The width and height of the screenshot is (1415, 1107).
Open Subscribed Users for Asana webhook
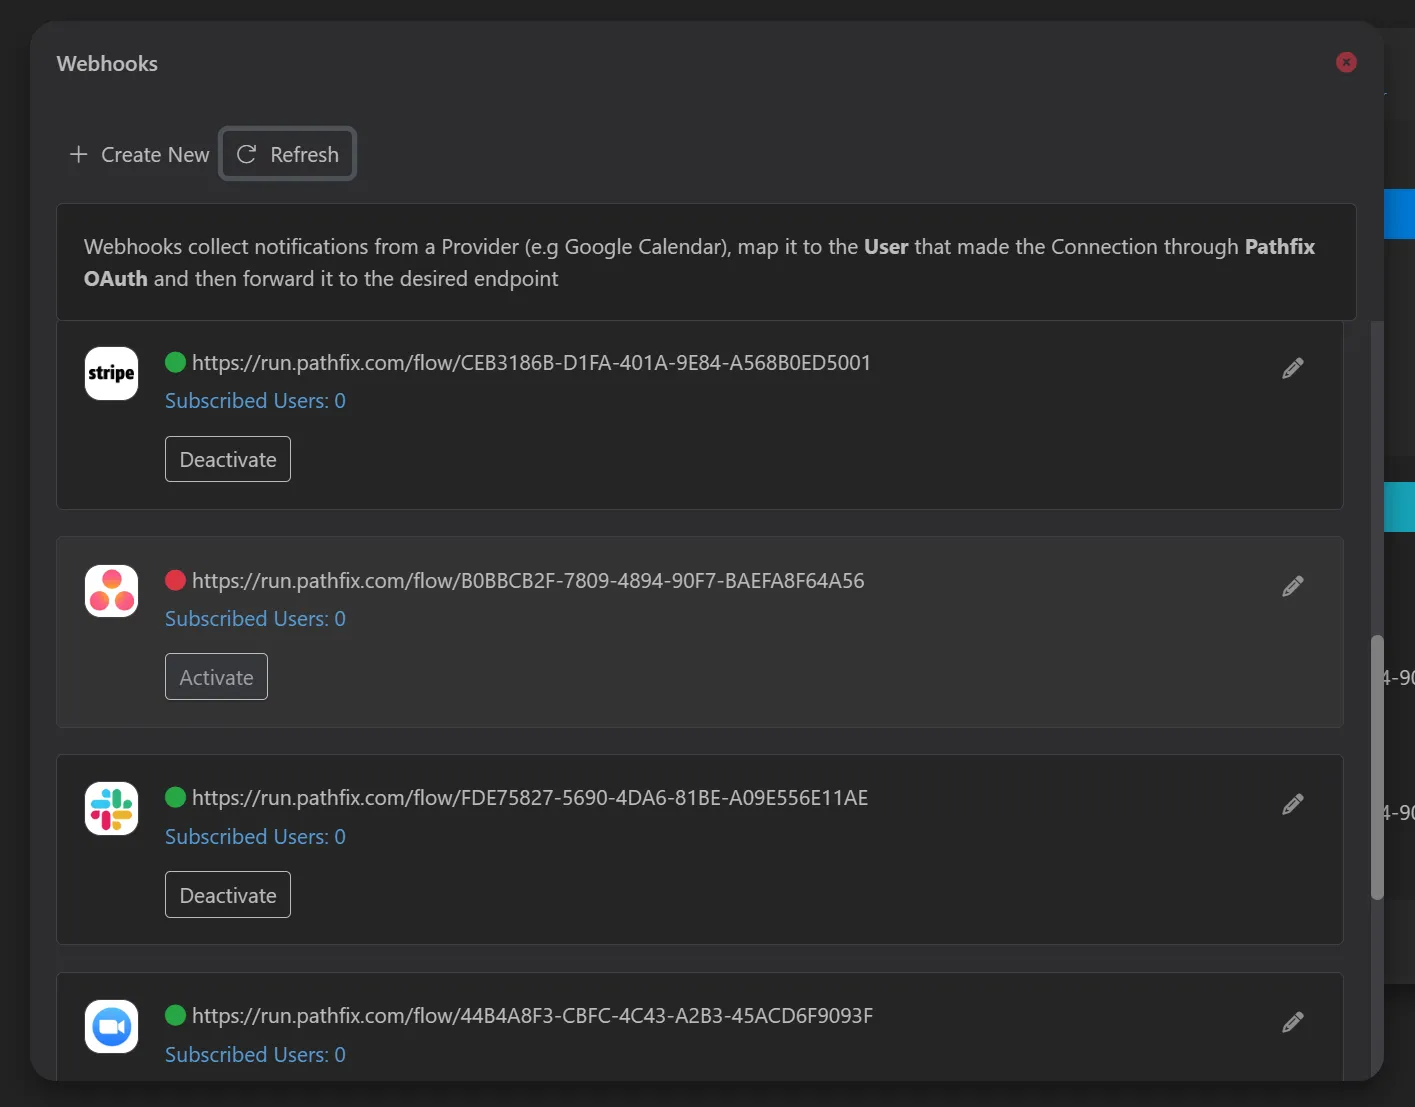point(255,619)
